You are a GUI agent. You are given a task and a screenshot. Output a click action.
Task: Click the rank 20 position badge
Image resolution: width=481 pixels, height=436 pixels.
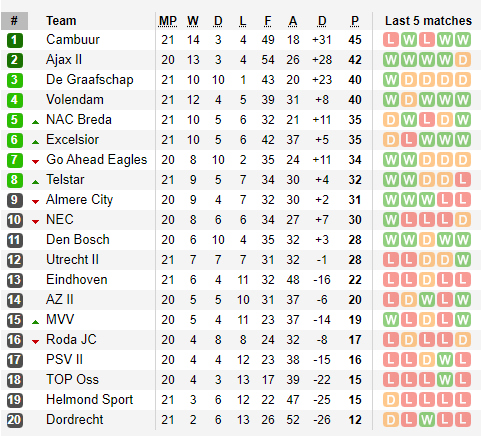tap(14, 420)
